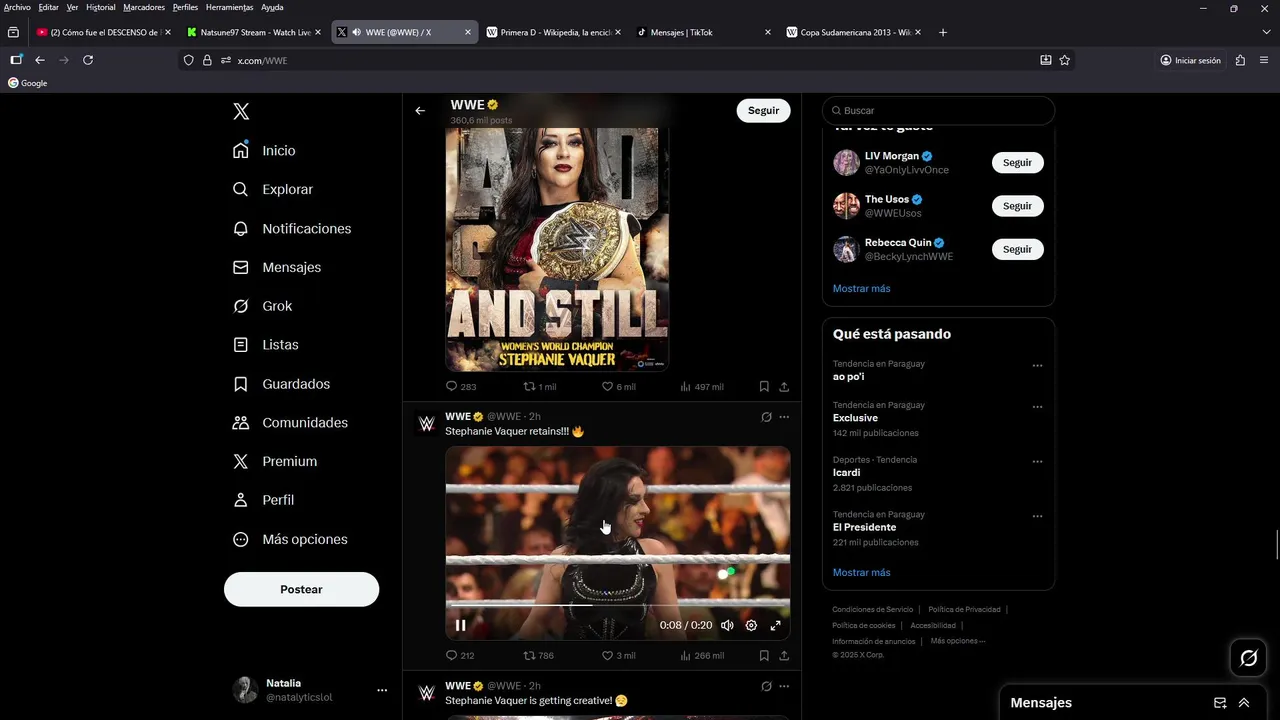Open floating Grok button
The height and width of the screenshot is (720, 1280).
tap(1248, 658)
